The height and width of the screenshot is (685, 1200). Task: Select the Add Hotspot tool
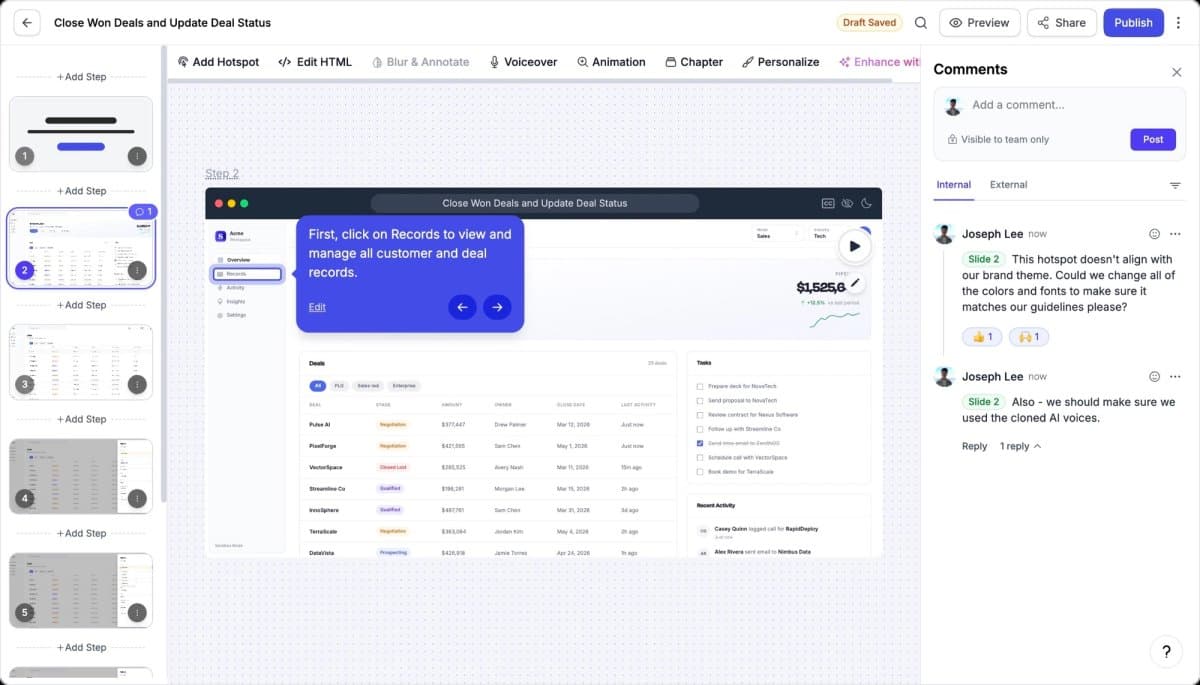point(218,62)
